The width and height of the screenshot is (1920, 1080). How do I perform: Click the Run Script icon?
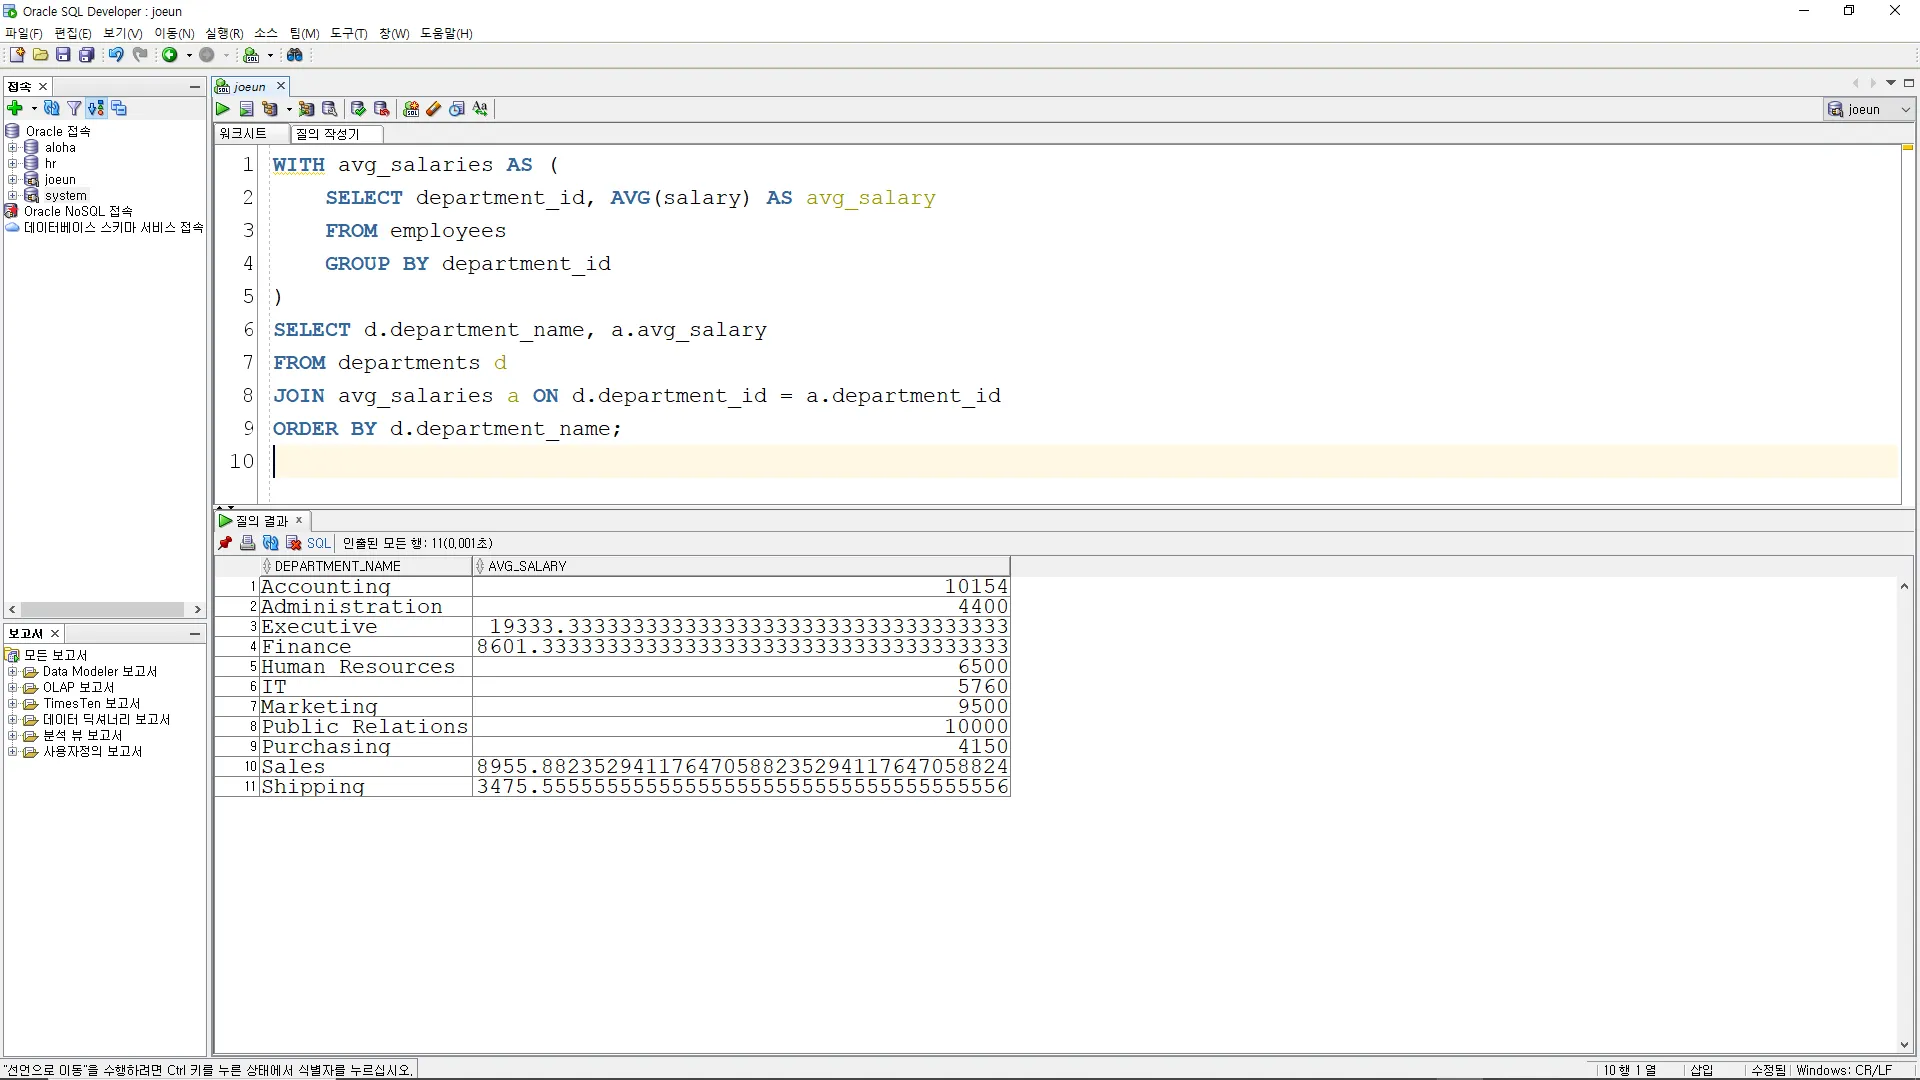click(246, 109)
